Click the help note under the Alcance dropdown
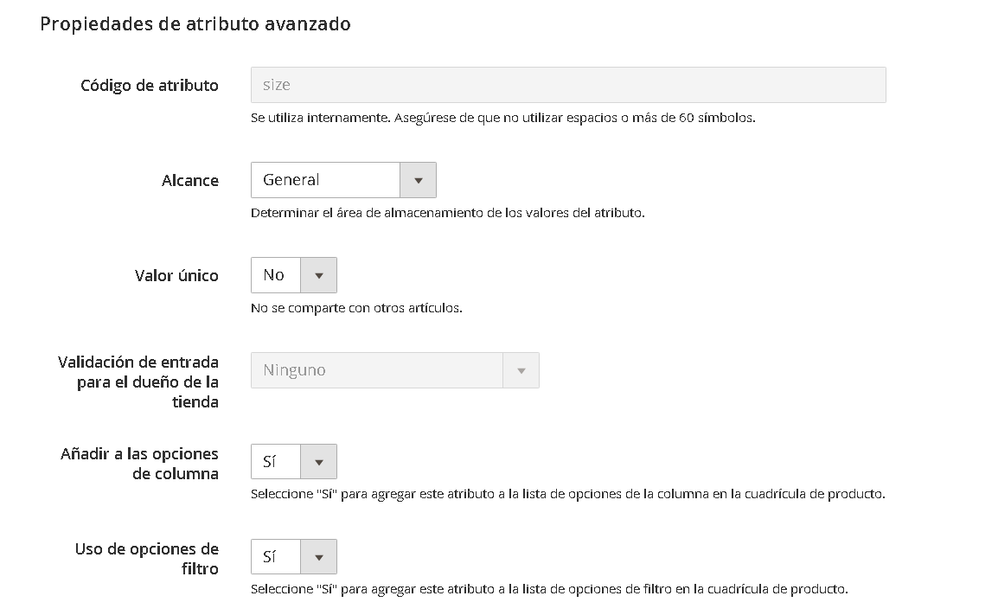 click(x=447, y=212)
